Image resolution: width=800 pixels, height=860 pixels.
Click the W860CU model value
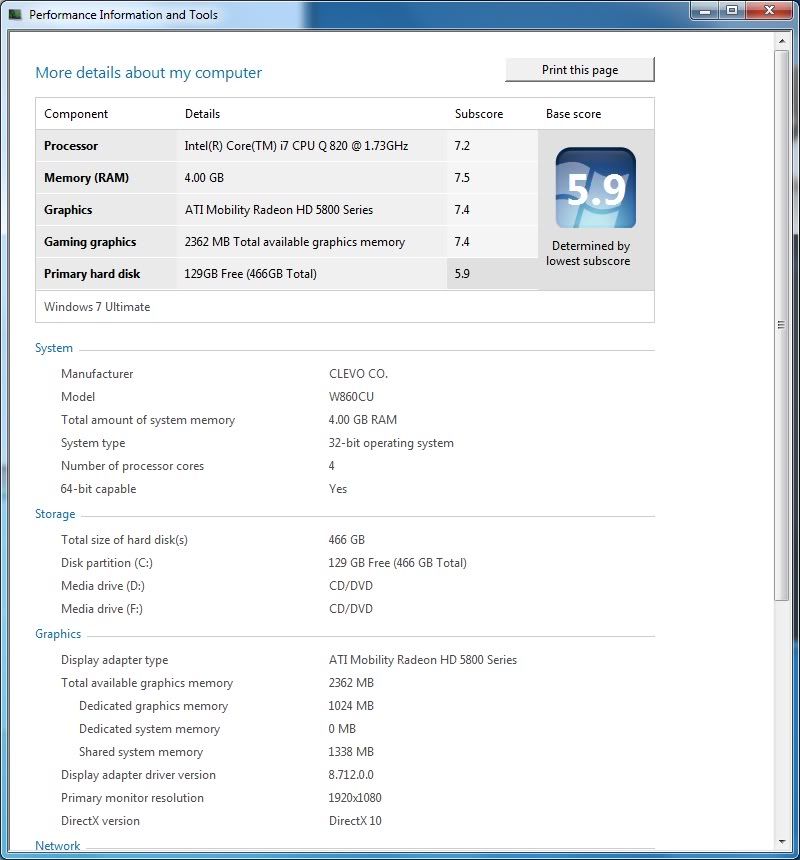[351, 397]
